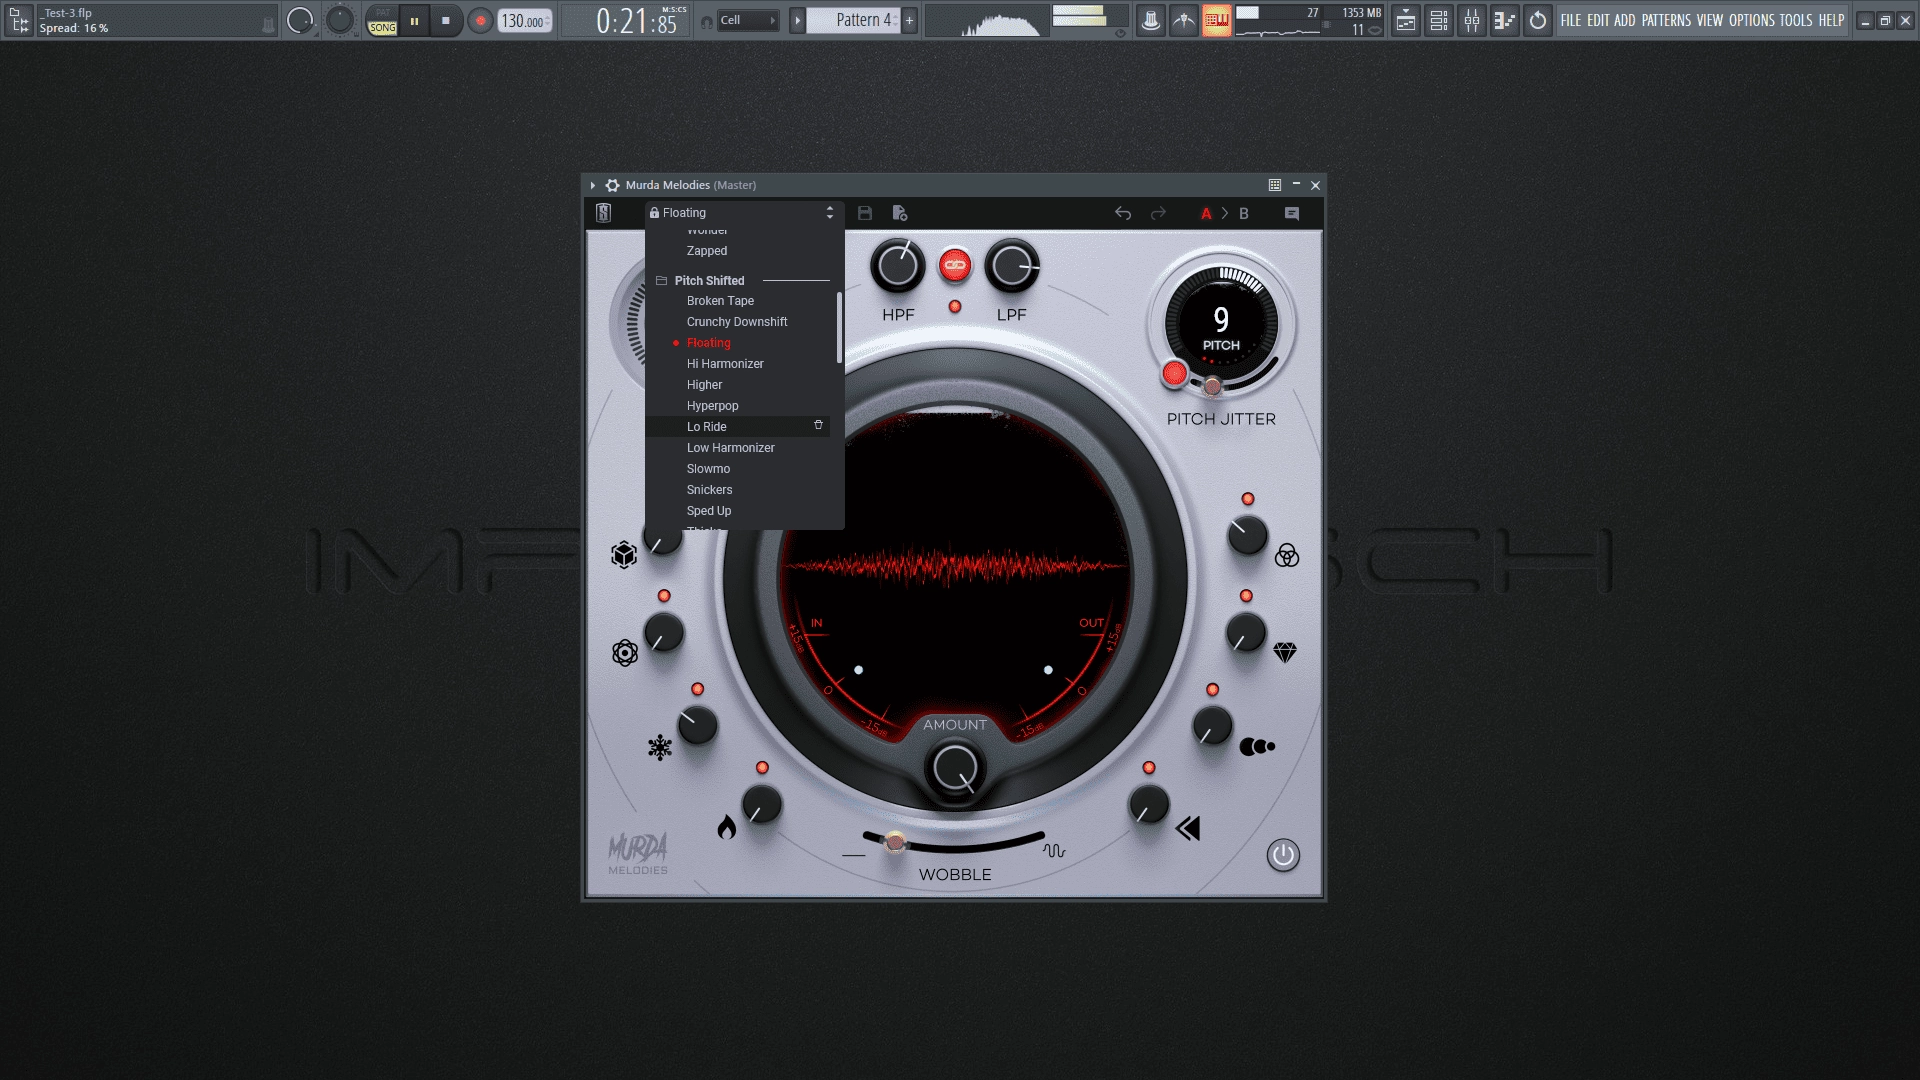Select the Broken Tape preset

pos(720,301)
